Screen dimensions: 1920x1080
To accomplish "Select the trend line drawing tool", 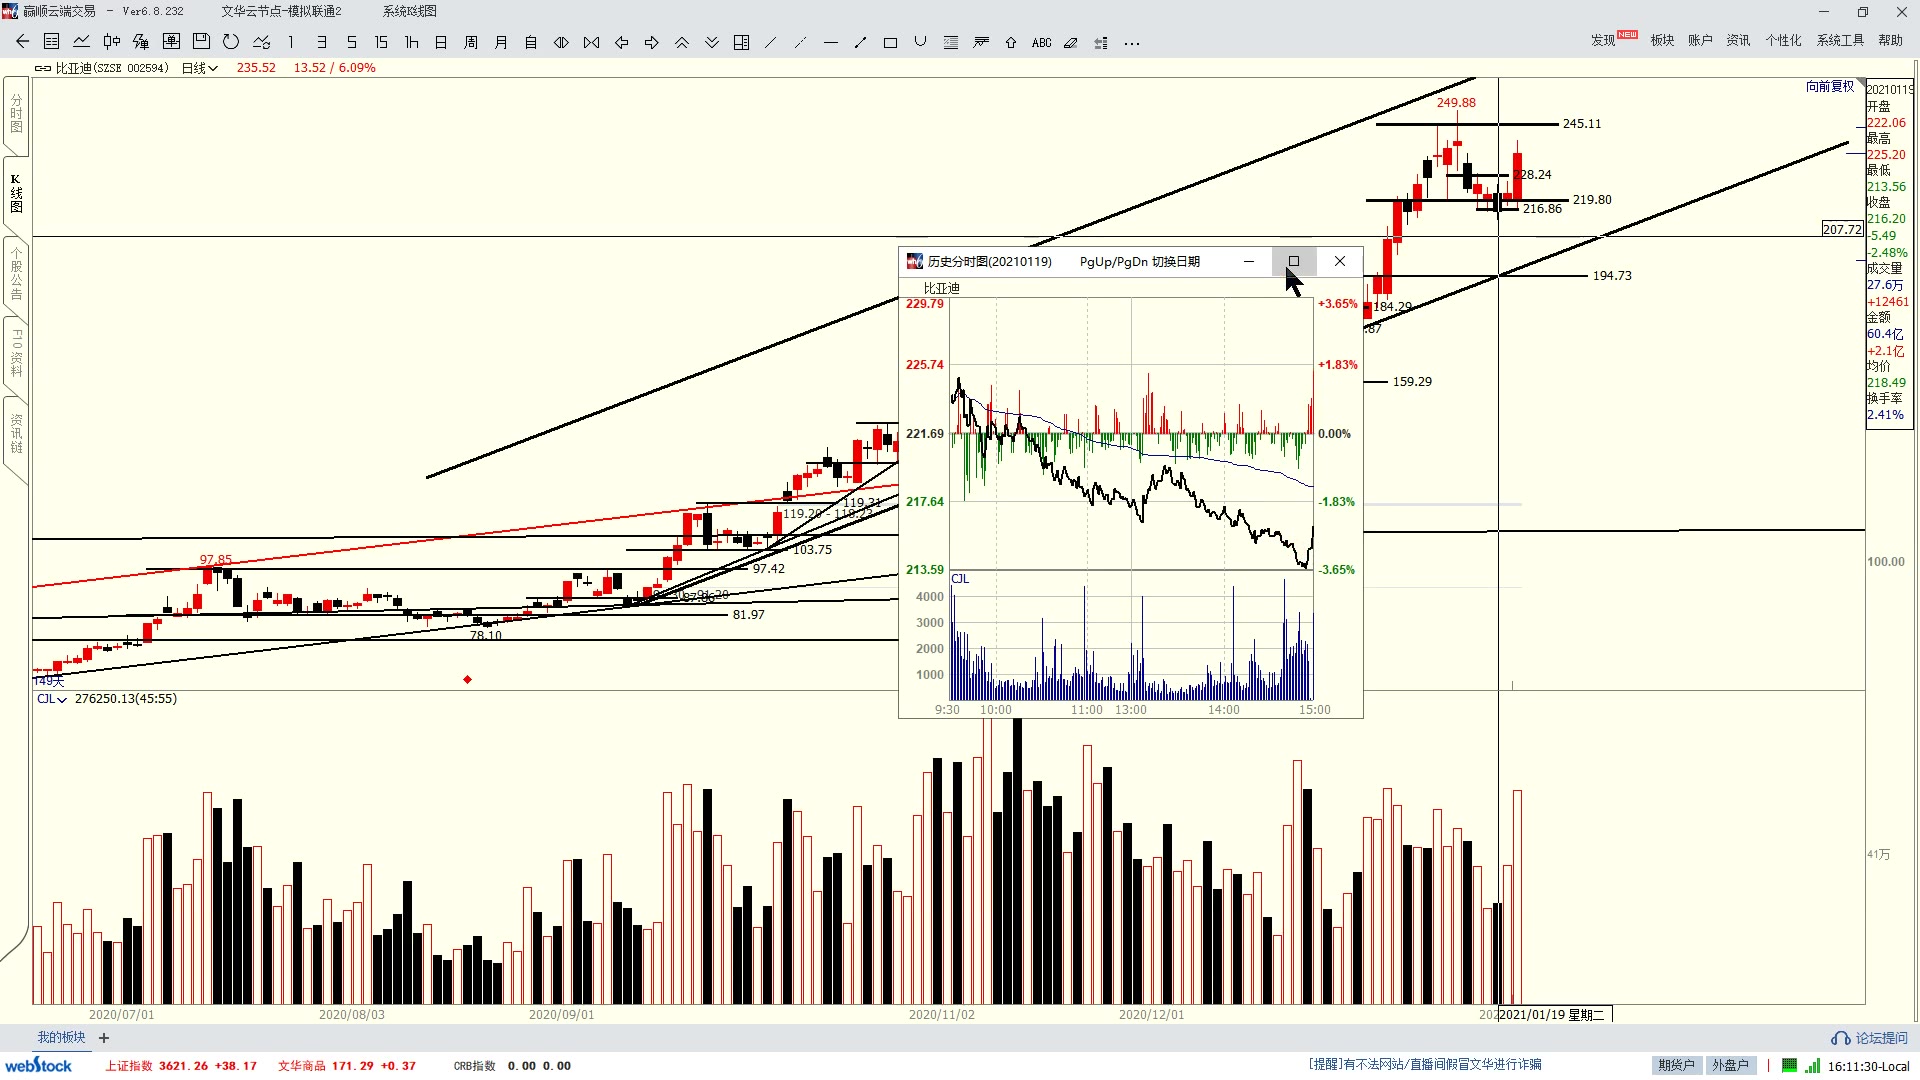I will click(x=770, y=42).
